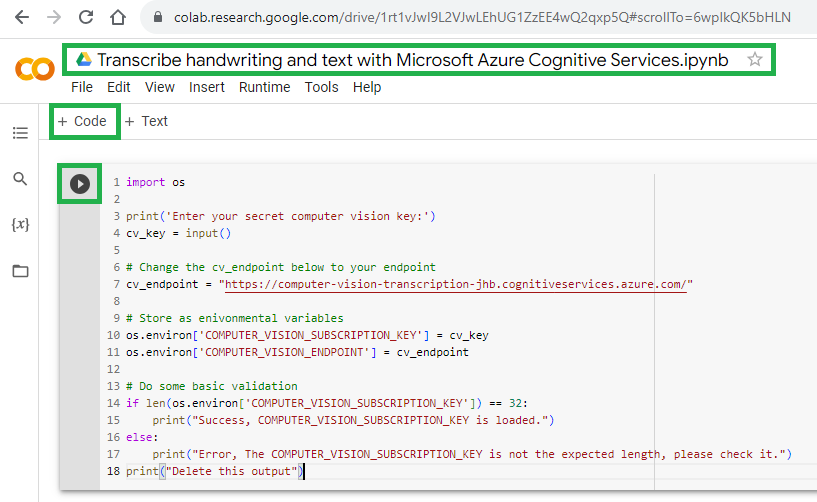Open the search sidebar icon
The width and height of the screenshot is (817, 502).
20,179
